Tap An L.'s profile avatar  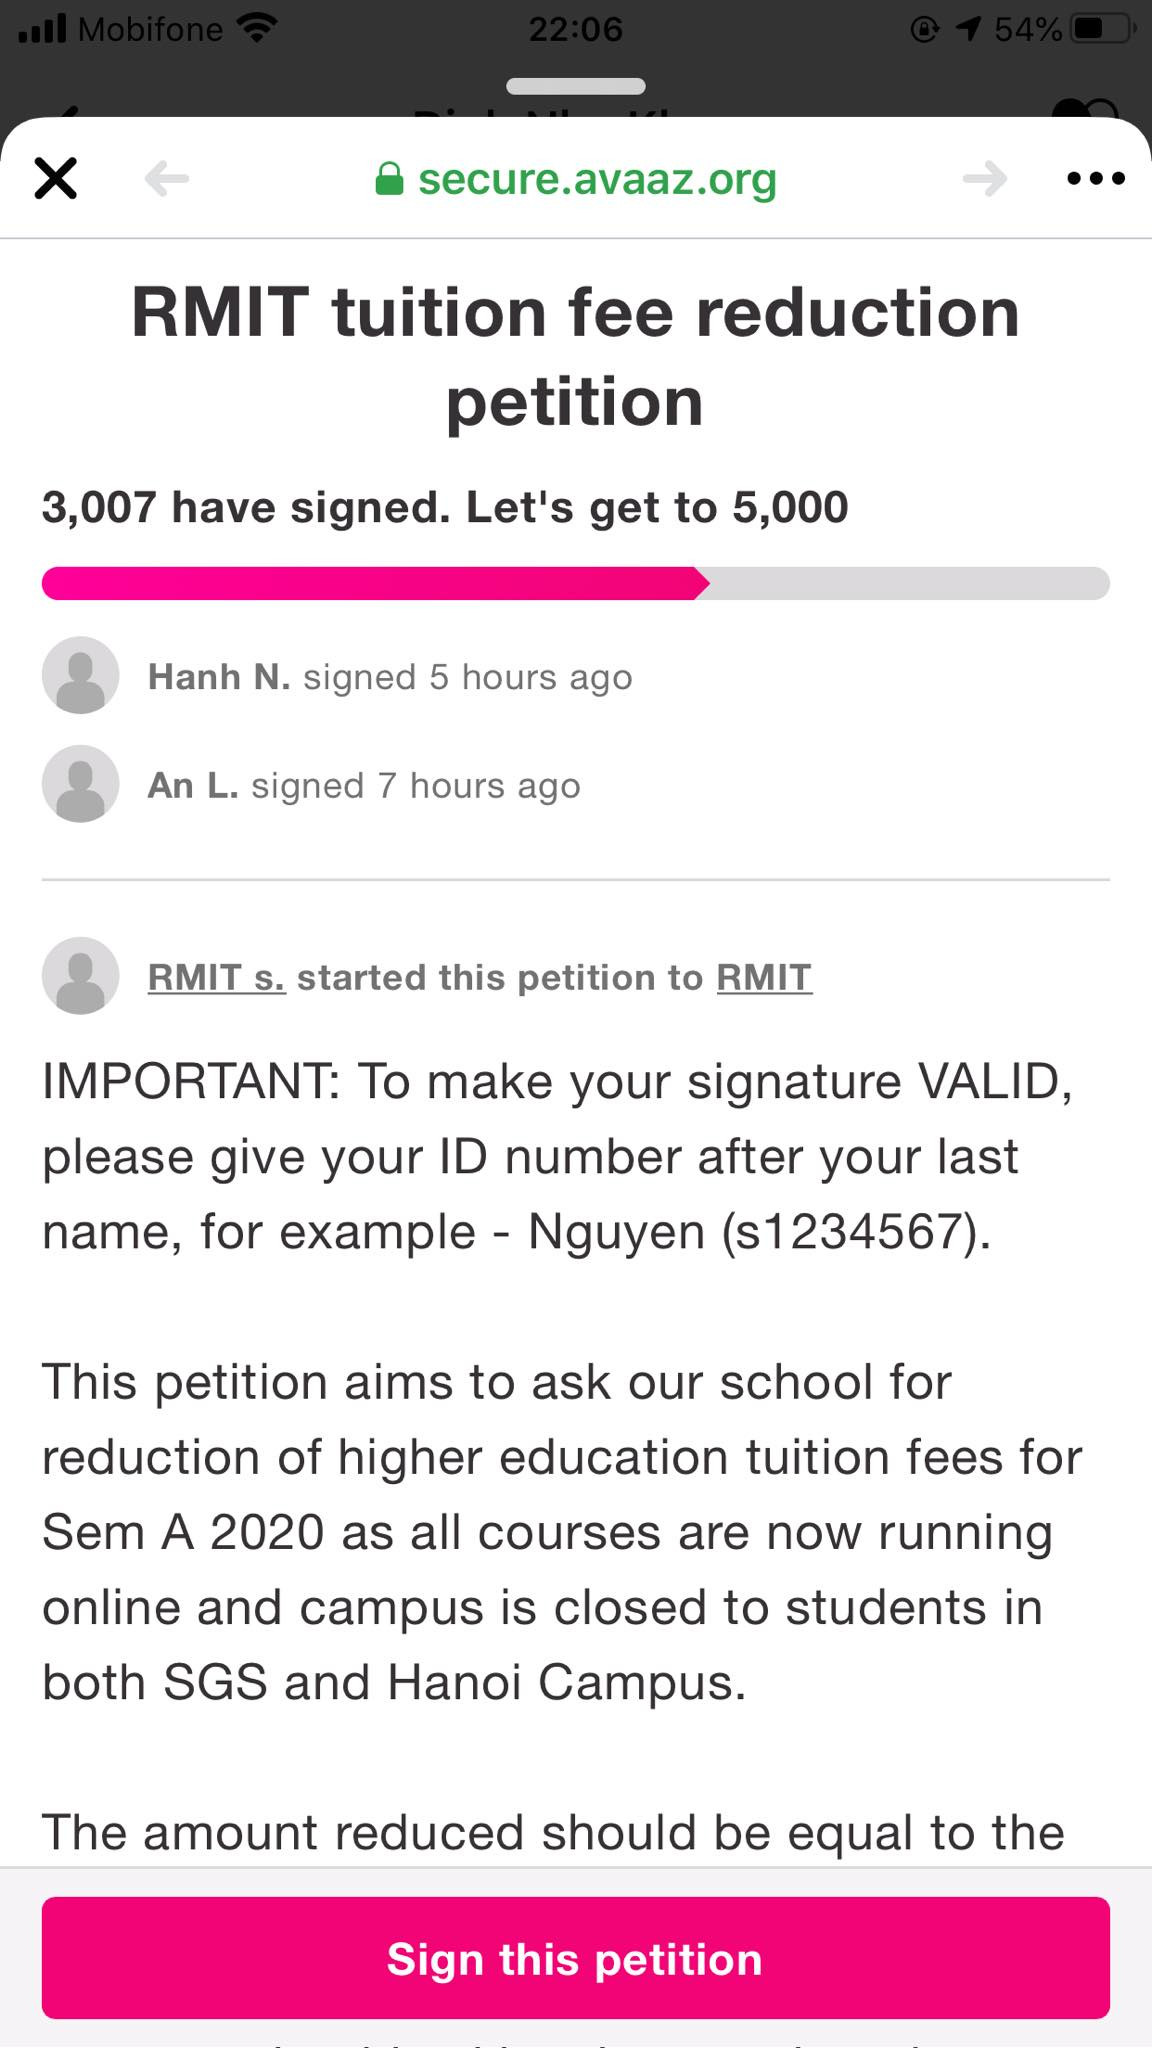pyautogui.click(x=80, y=785)
